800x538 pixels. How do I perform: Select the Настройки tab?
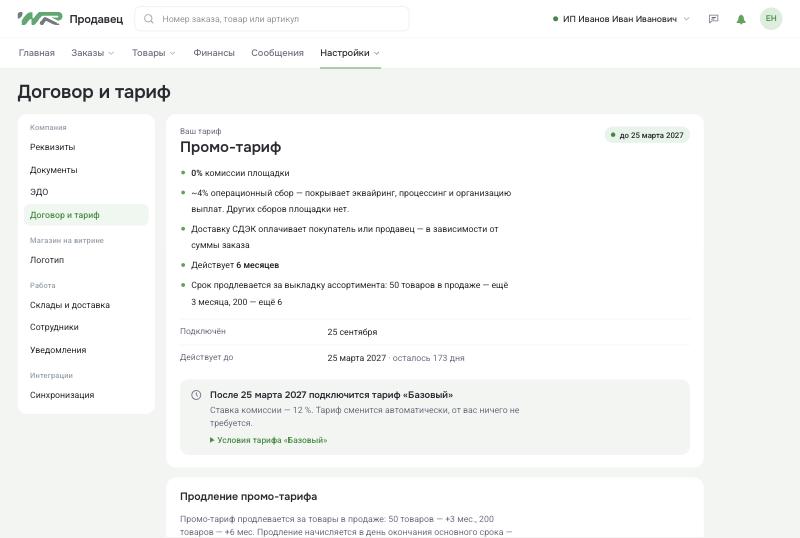345,53
